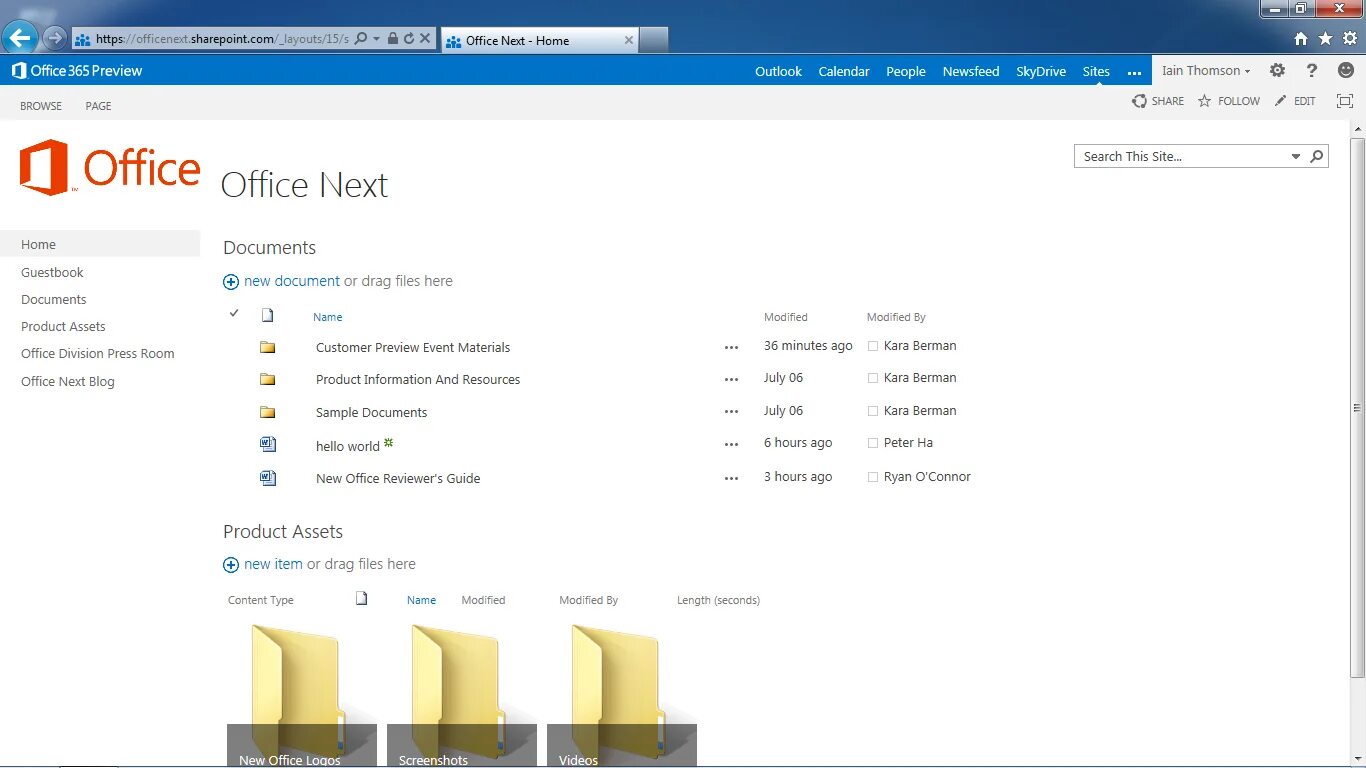The width and height of the screenshot is (1366, 768).
Task: Open Outlook in top navigation
Action: point(778,71)
